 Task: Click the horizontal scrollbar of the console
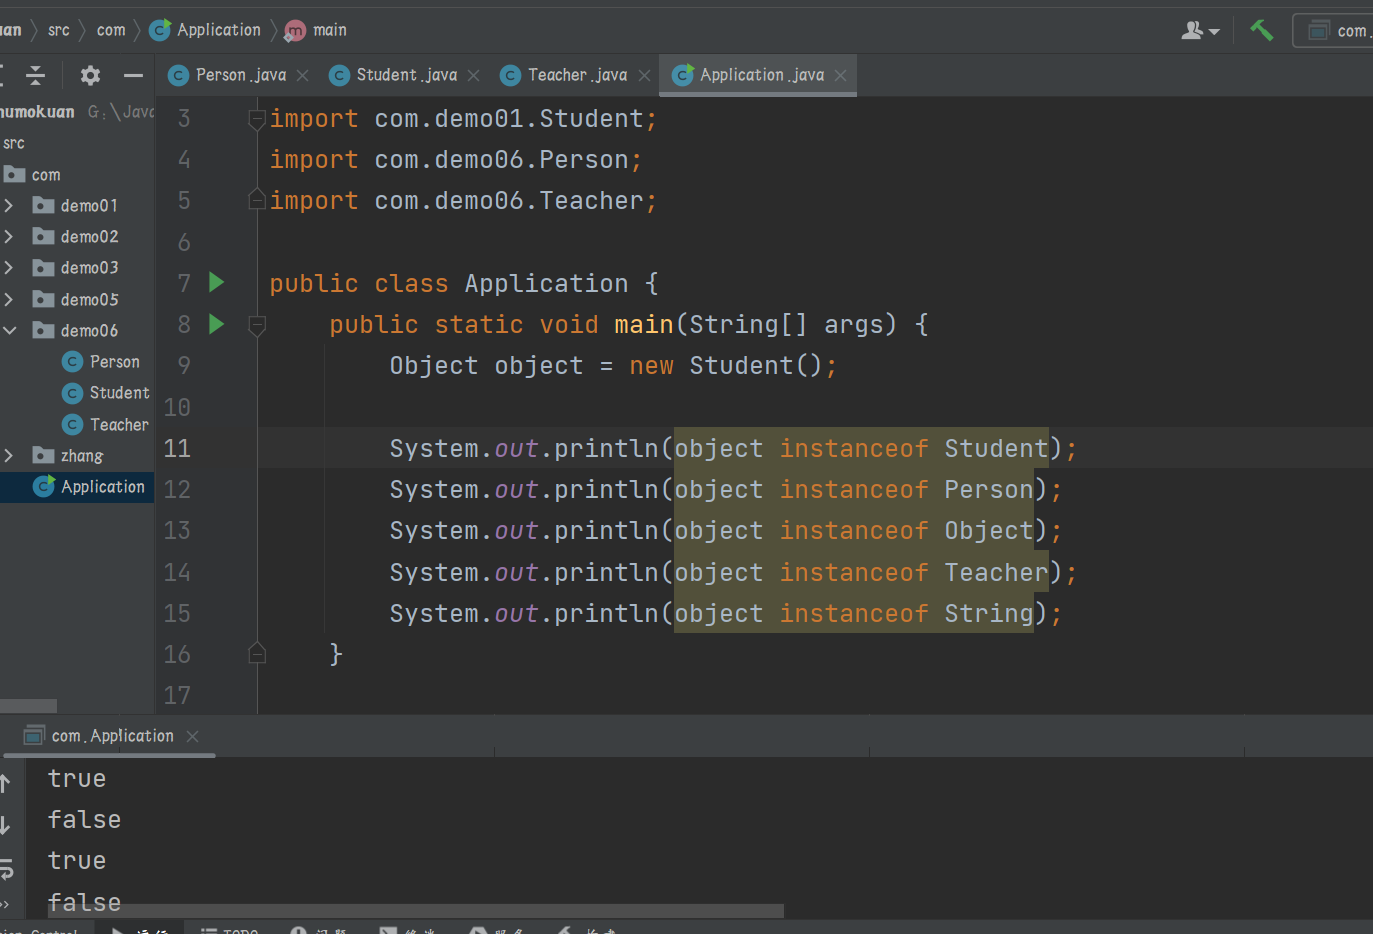click(x=416, y=911)
